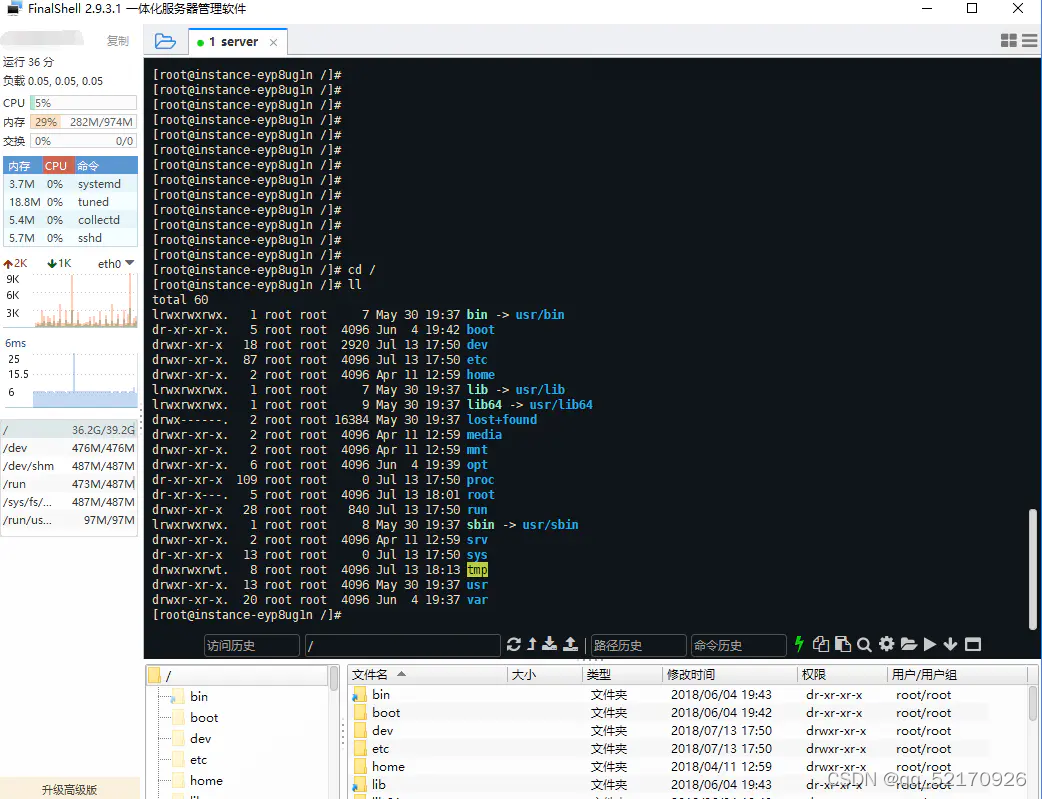Open connection manager folder icon
The width and height of the screenshot is (1042, 799).
pos(165,41)
